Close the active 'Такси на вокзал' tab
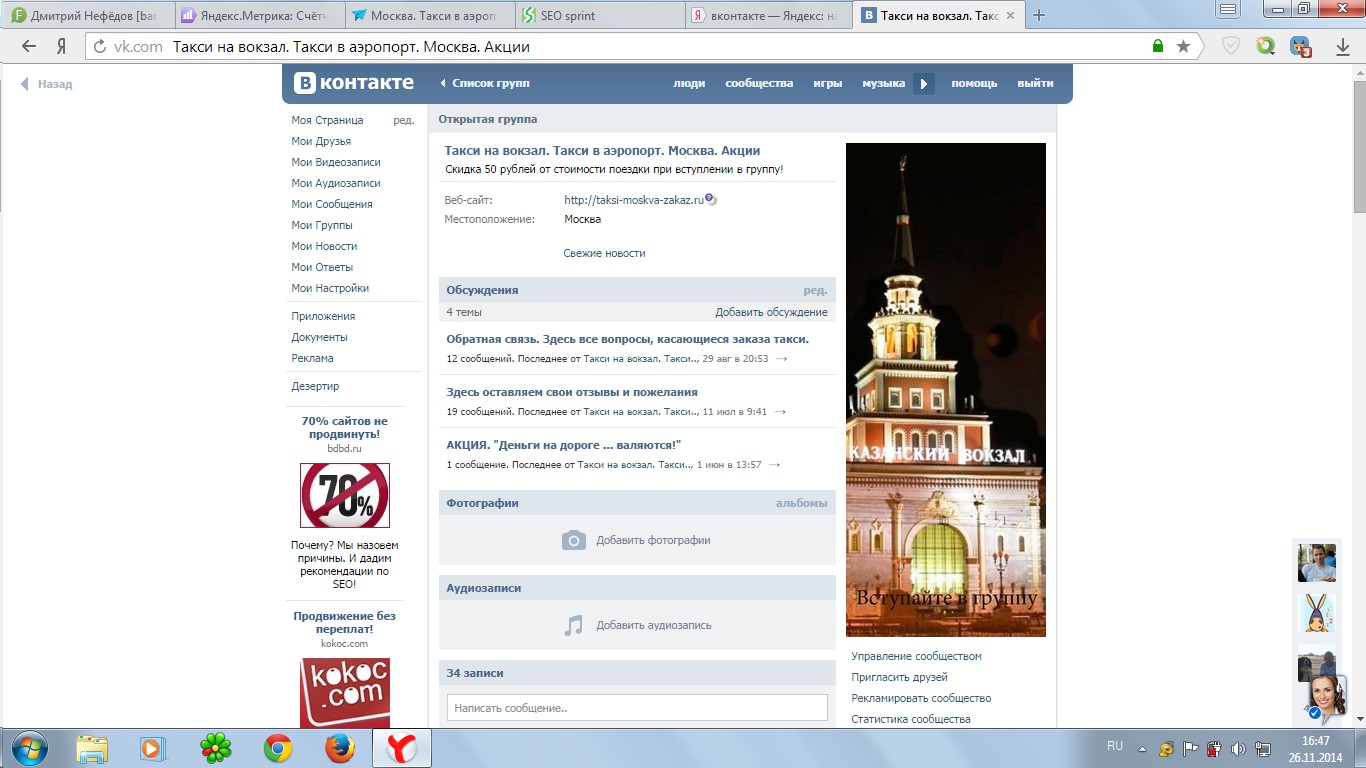 (1010, 16)
